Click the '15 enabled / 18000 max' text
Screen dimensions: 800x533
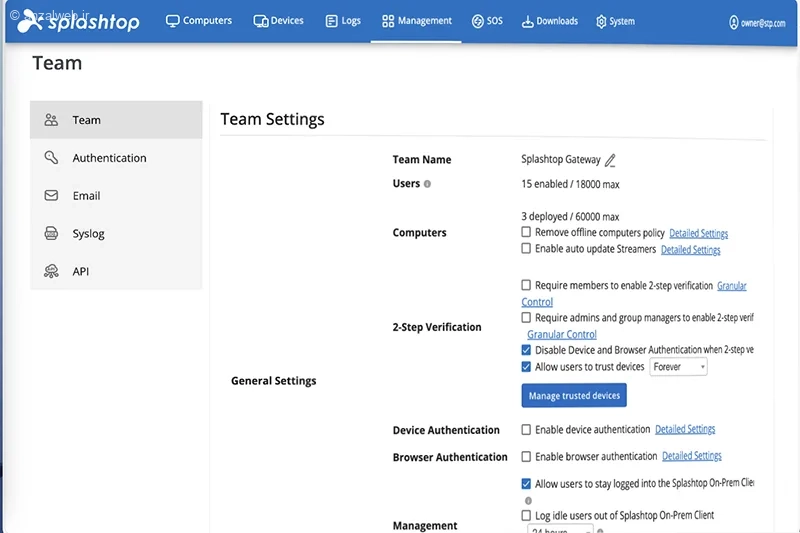[570, 184]
